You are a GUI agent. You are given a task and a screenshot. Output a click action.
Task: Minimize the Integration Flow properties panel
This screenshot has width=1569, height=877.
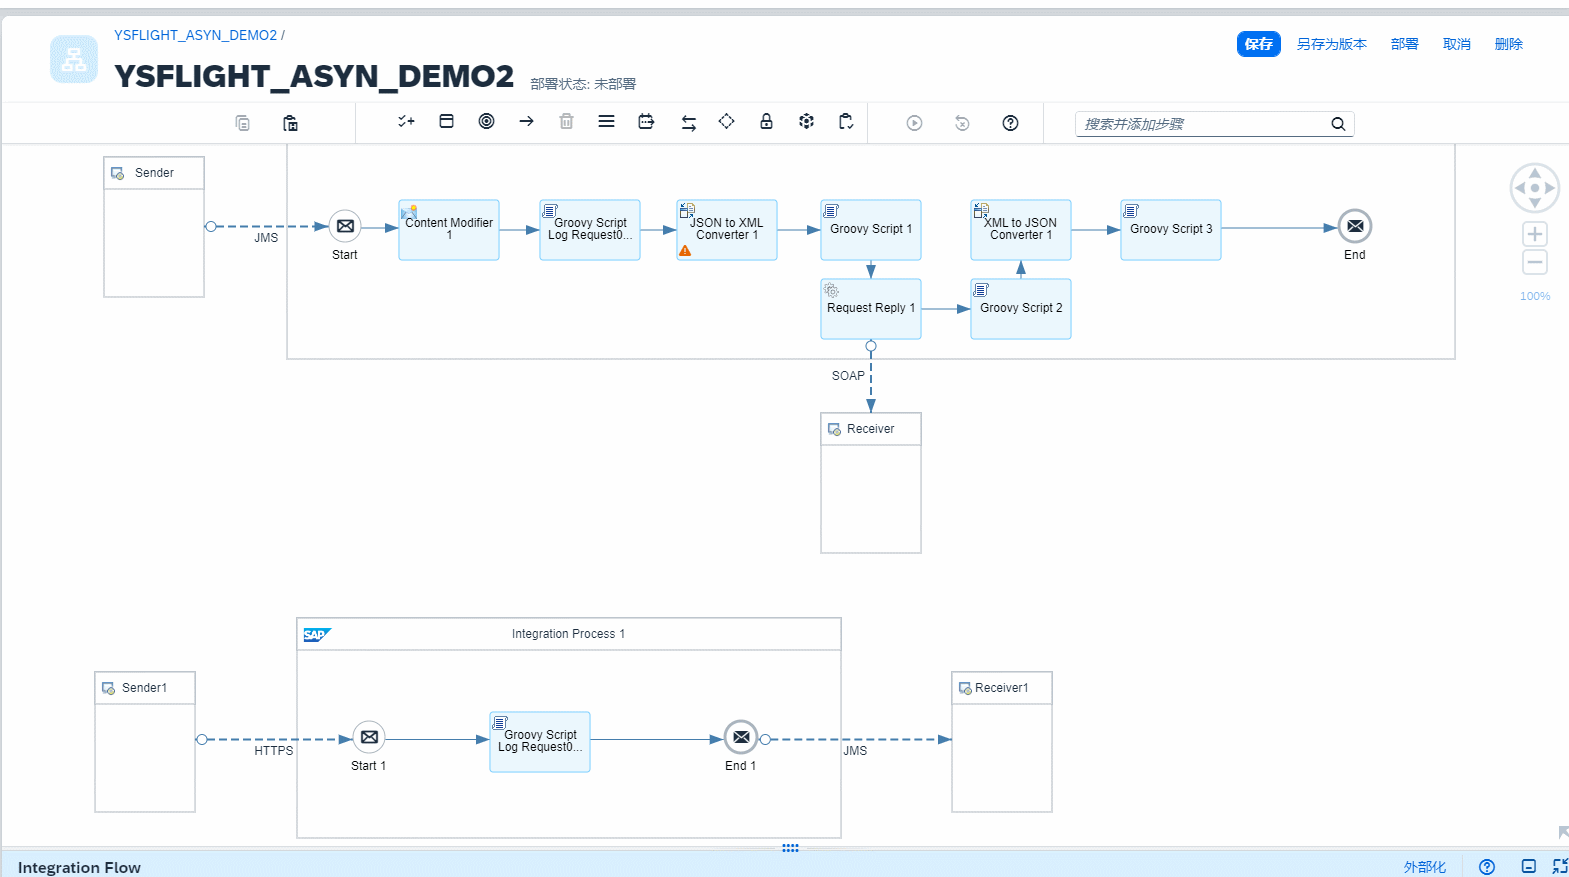pyautogui.click(x=1528, y=867)
